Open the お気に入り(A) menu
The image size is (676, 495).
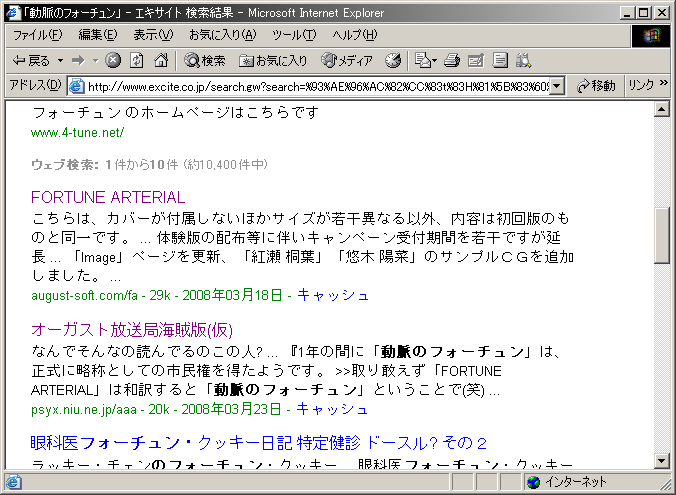pyautogui.click(x=222, y=35)
